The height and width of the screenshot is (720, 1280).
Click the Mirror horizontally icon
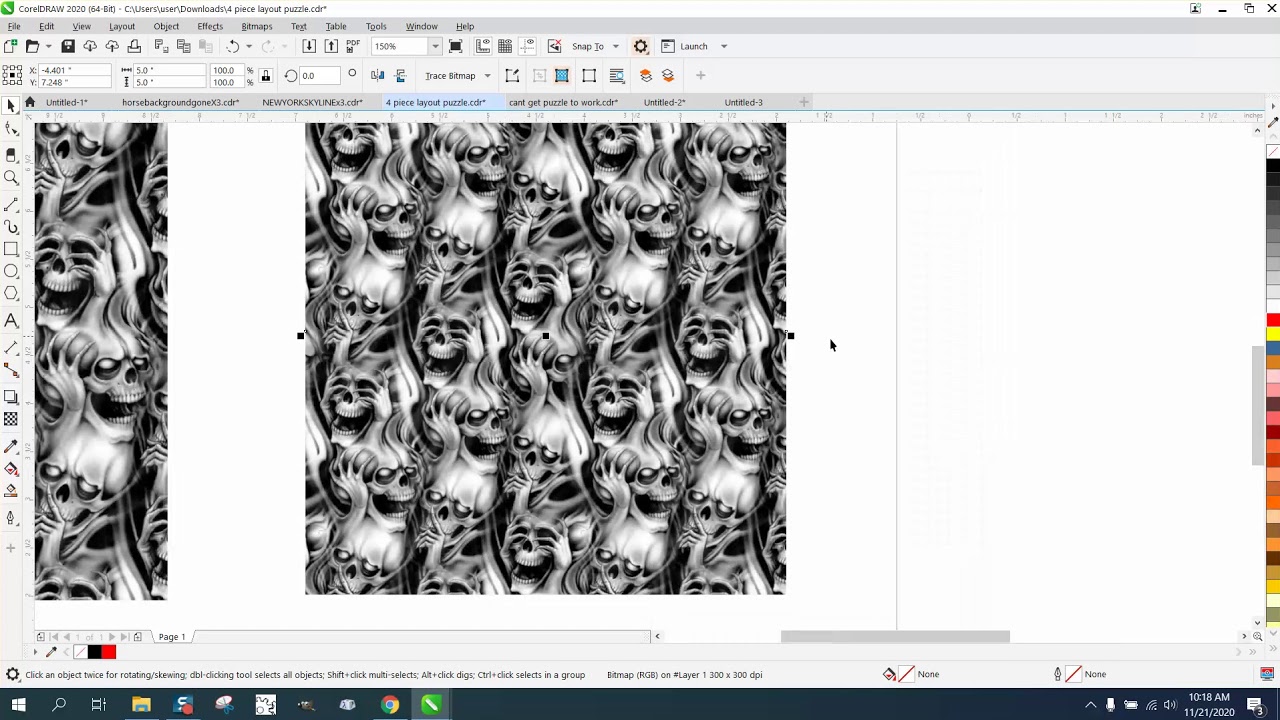pyautogui.click(x=378, y=76)
